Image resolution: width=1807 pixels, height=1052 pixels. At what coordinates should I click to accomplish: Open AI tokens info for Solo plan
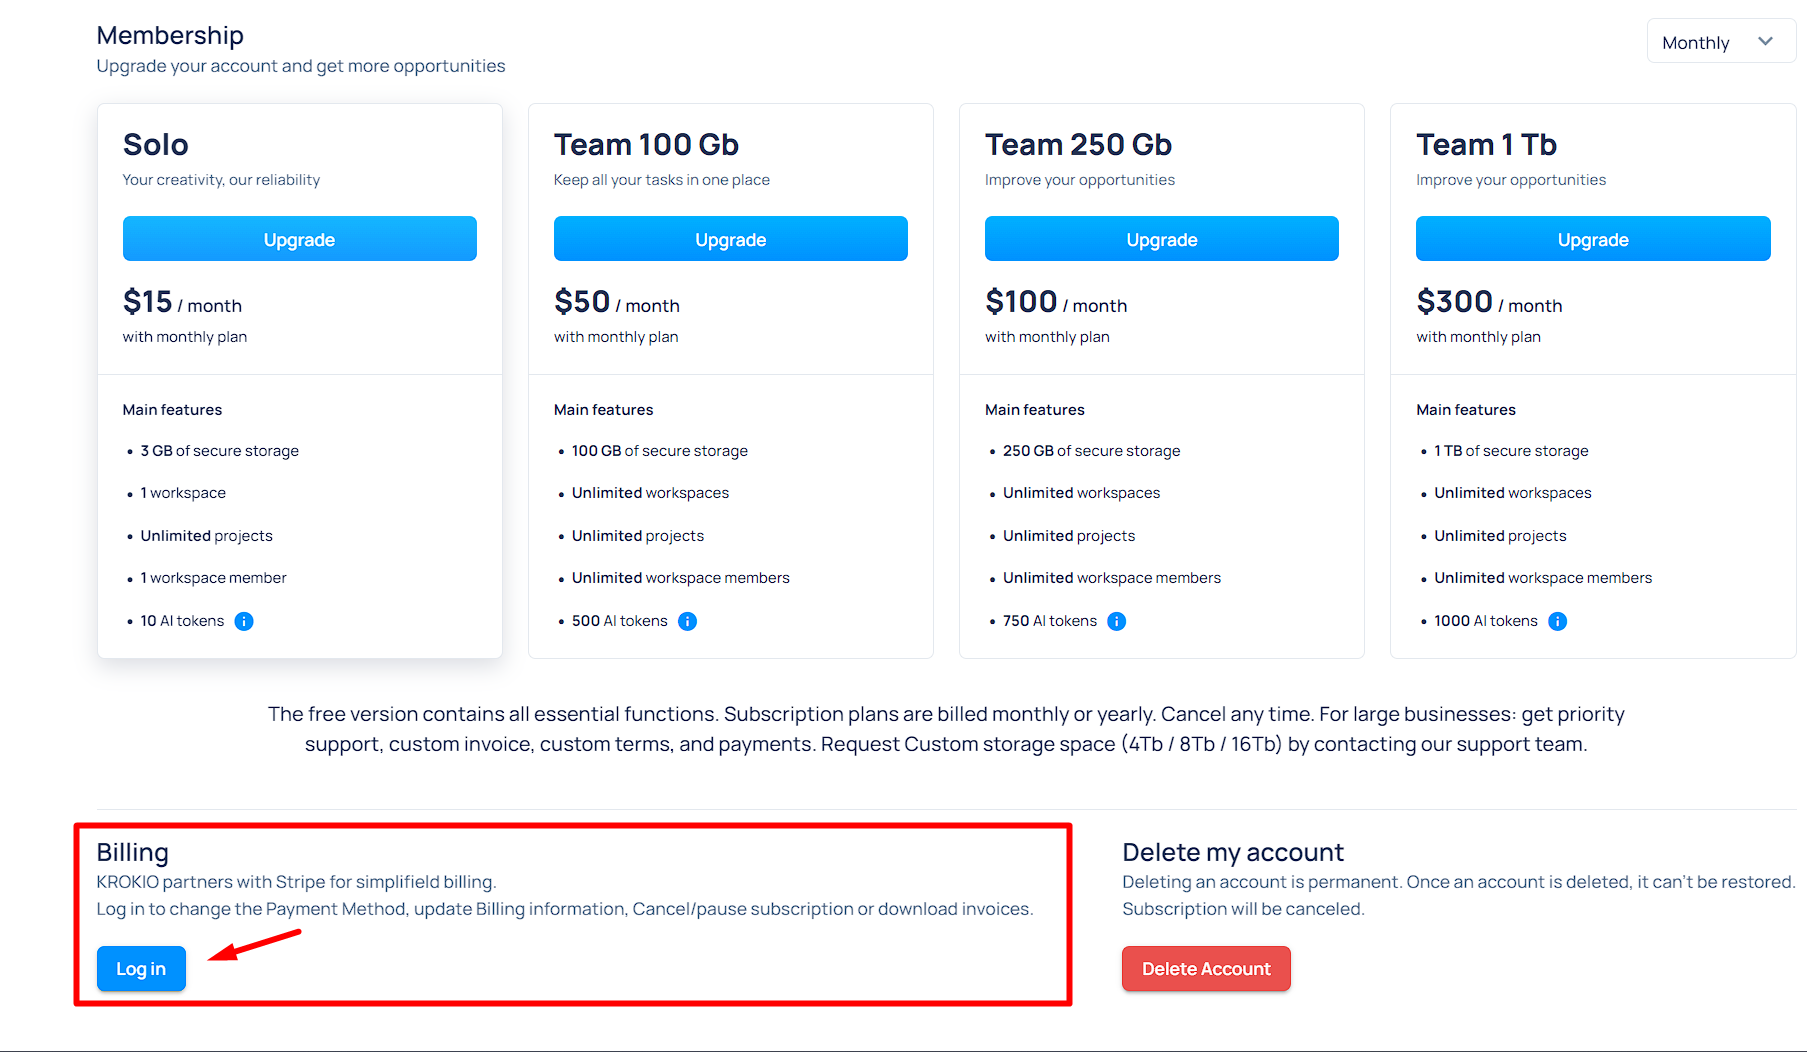point(244,621)
